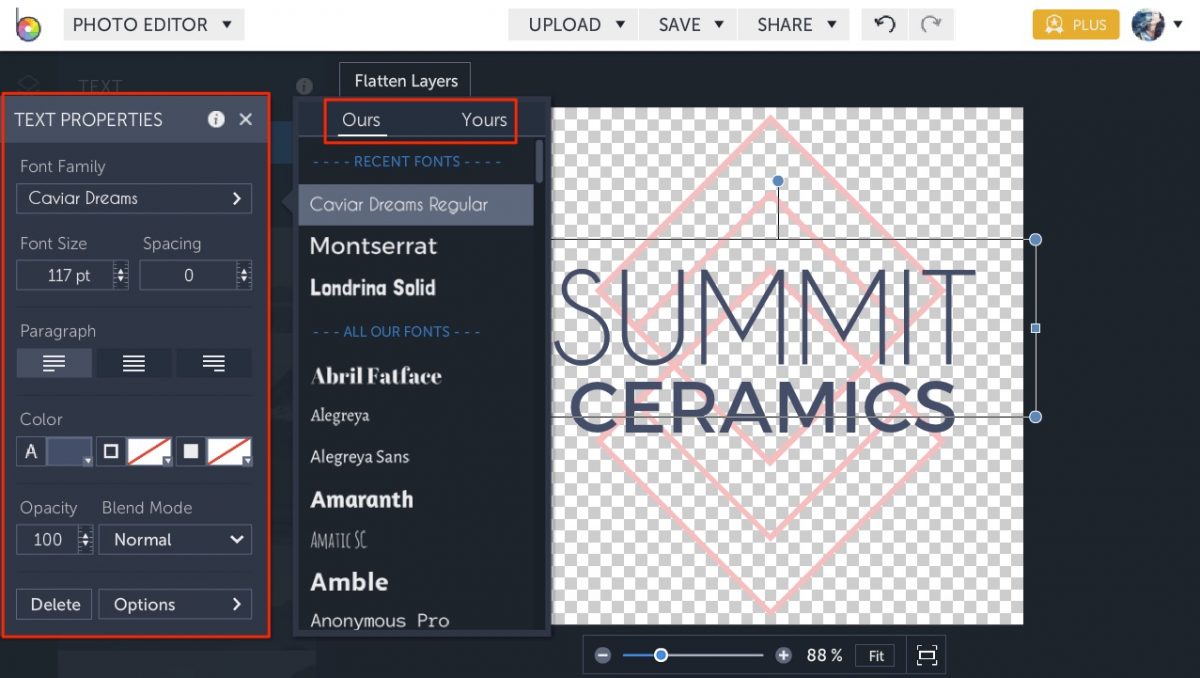
Task: Choose the Alegreya font
Action: pyautogui.click(x=340, y=416)
